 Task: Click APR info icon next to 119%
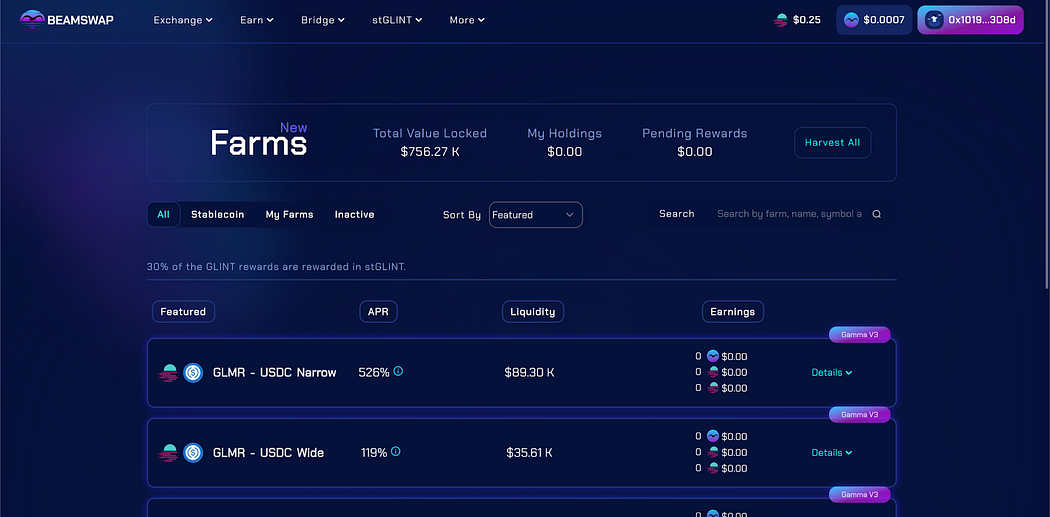pyautogui.click(x=396, y=451)
